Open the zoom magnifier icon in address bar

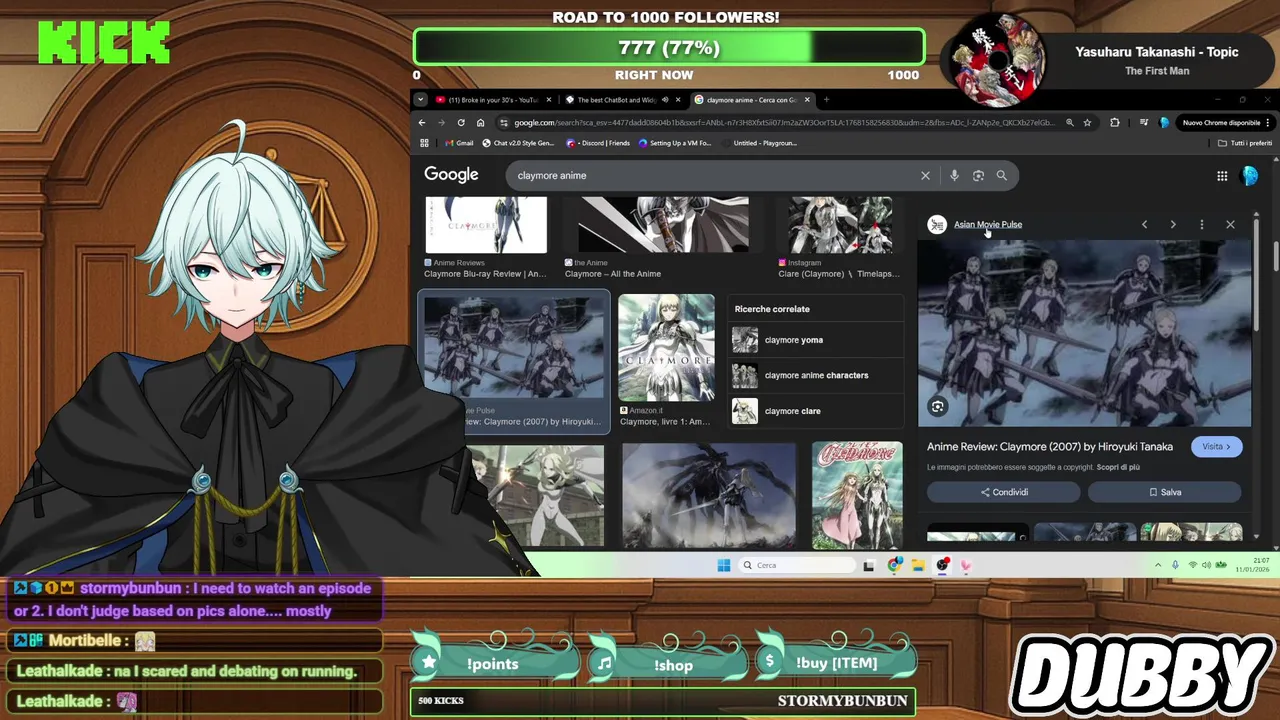pyautogui.click(x=1069, y=122)
